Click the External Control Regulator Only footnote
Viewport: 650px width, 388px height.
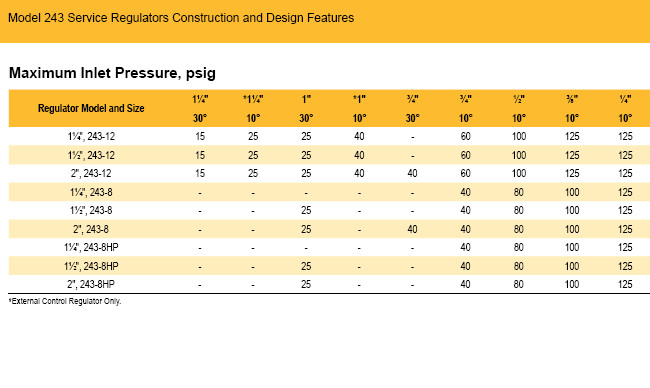(65, 301)
